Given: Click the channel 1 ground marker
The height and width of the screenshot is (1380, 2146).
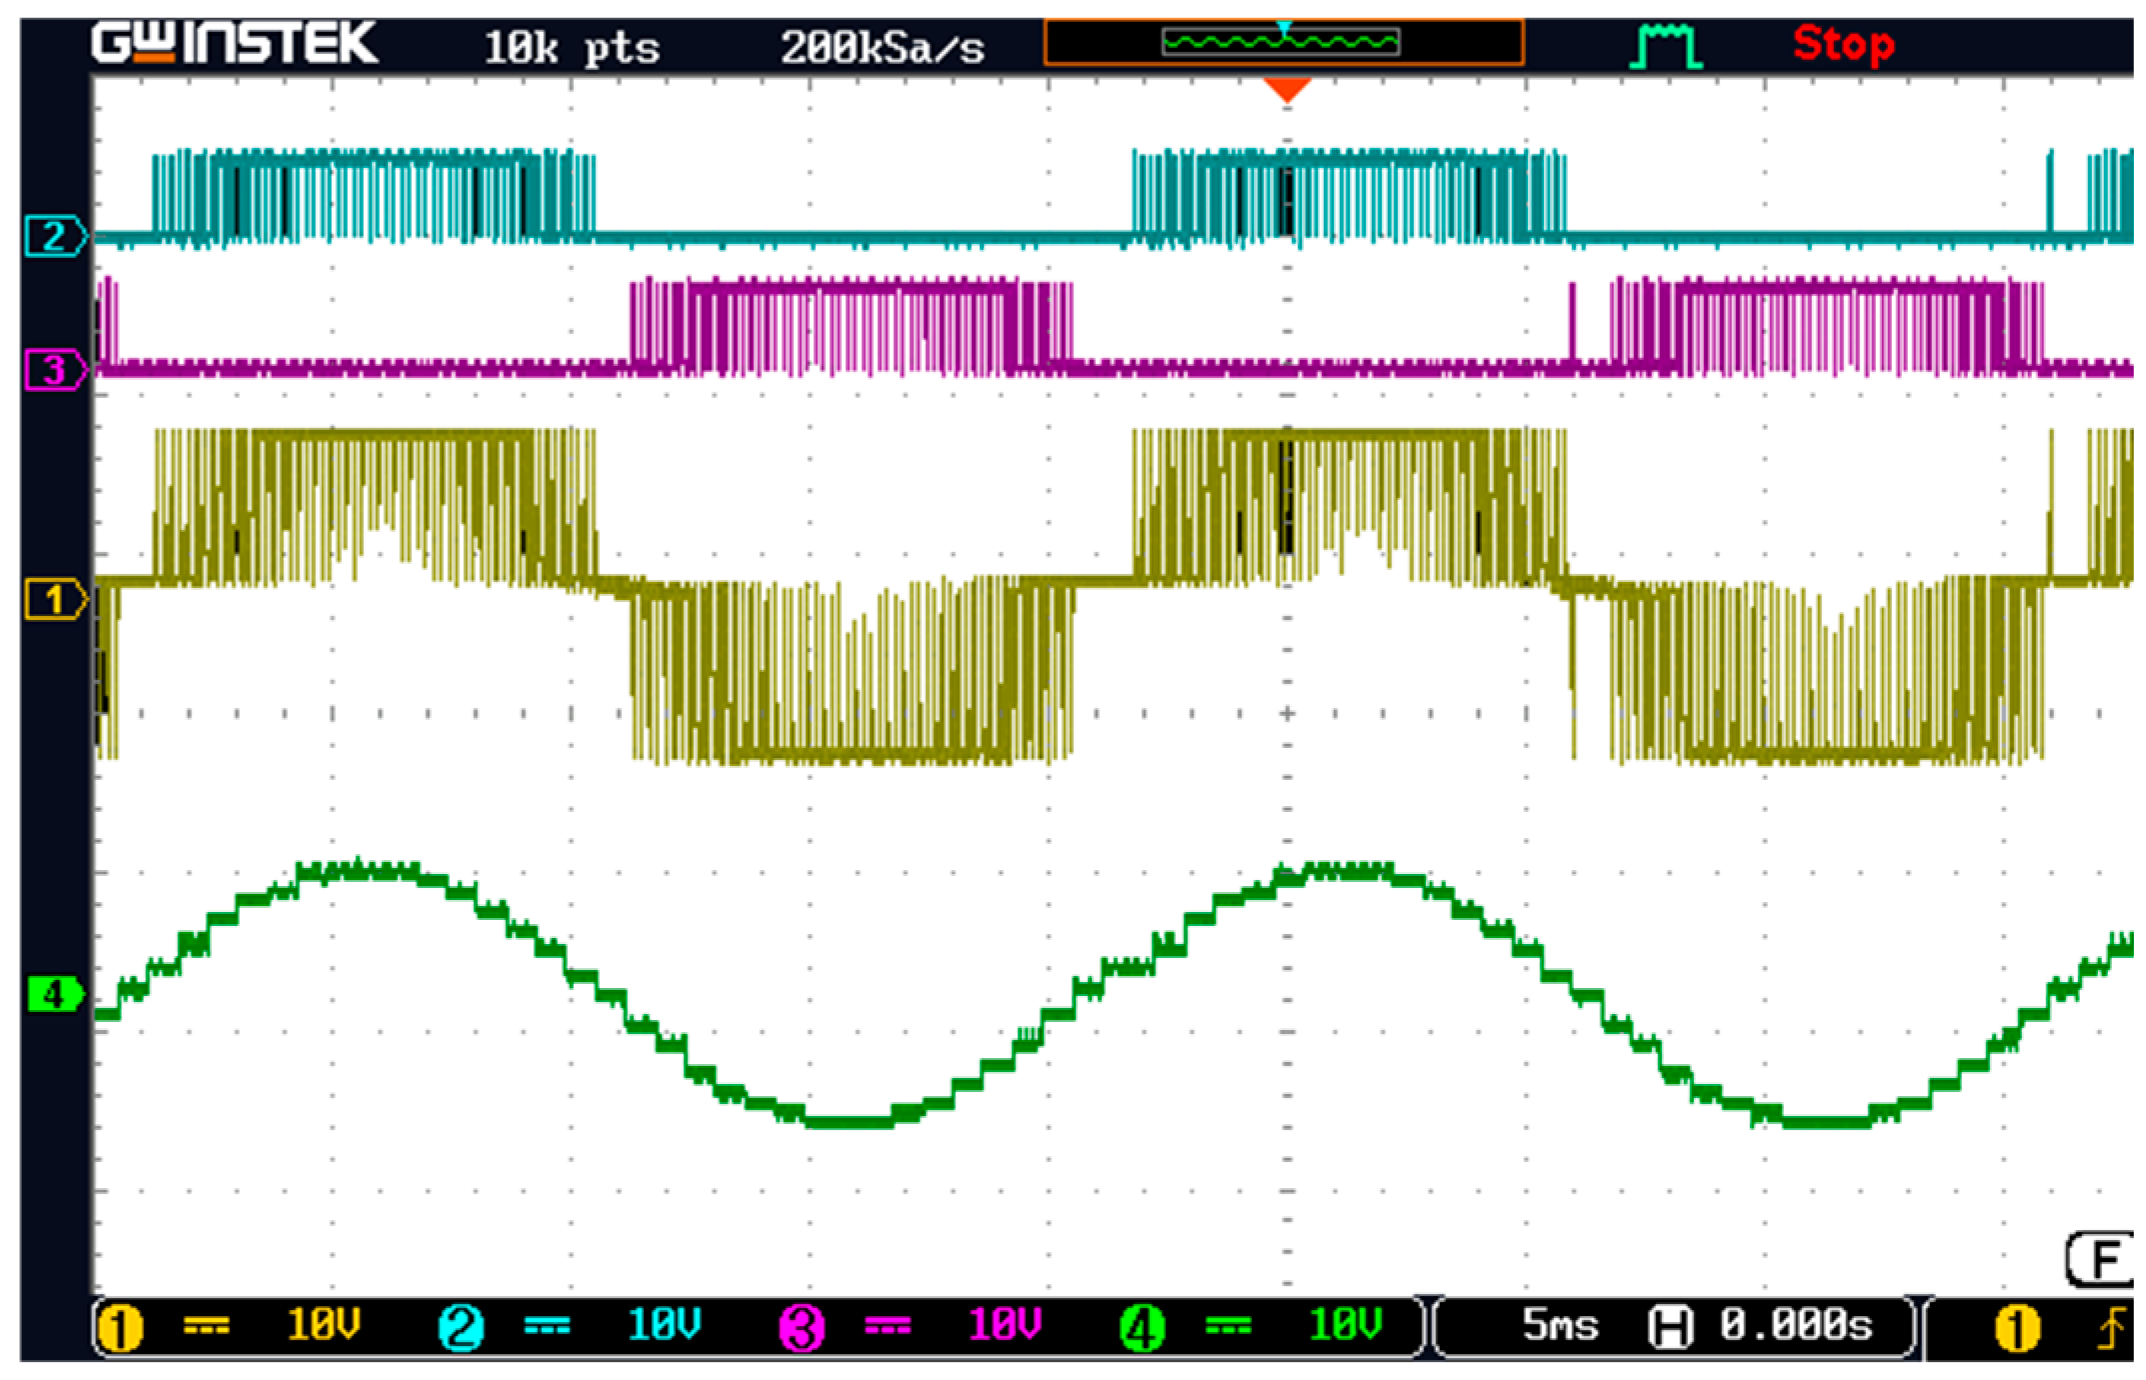Looking at the screenshot, I should [54, 600].
